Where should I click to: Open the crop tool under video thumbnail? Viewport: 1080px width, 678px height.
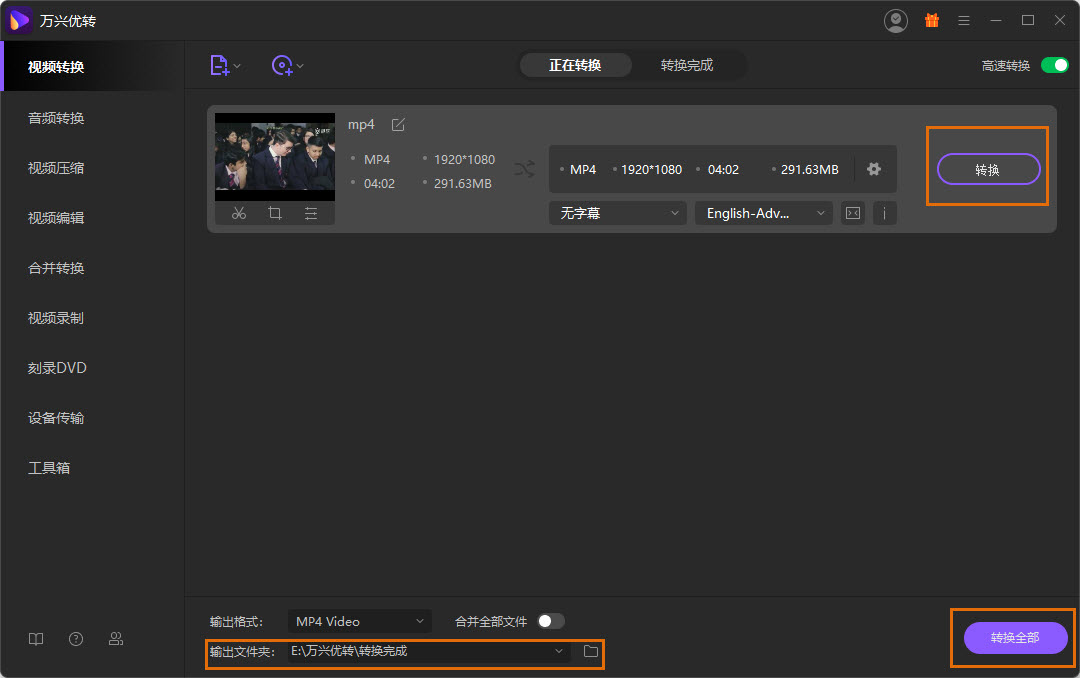(x=274, y=213)
